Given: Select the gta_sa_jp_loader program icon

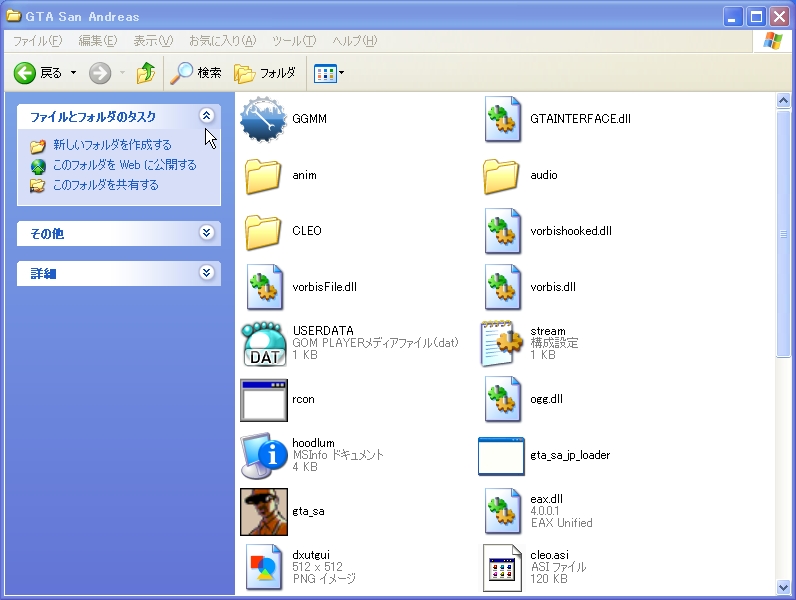Looking at the screenshot, I should pyautogui.click(x=501, y=456).
